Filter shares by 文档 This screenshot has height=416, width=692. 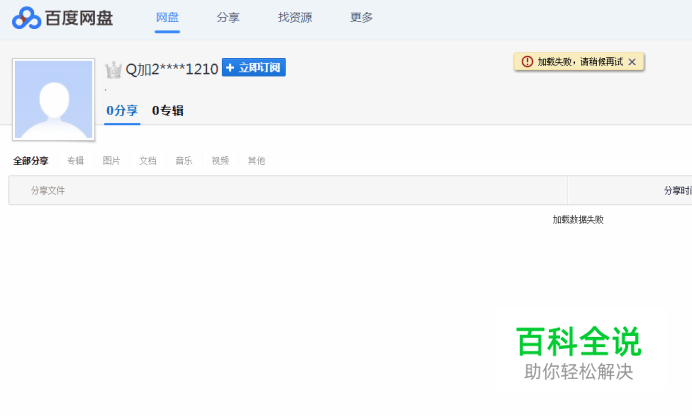(x=148, y=161)
